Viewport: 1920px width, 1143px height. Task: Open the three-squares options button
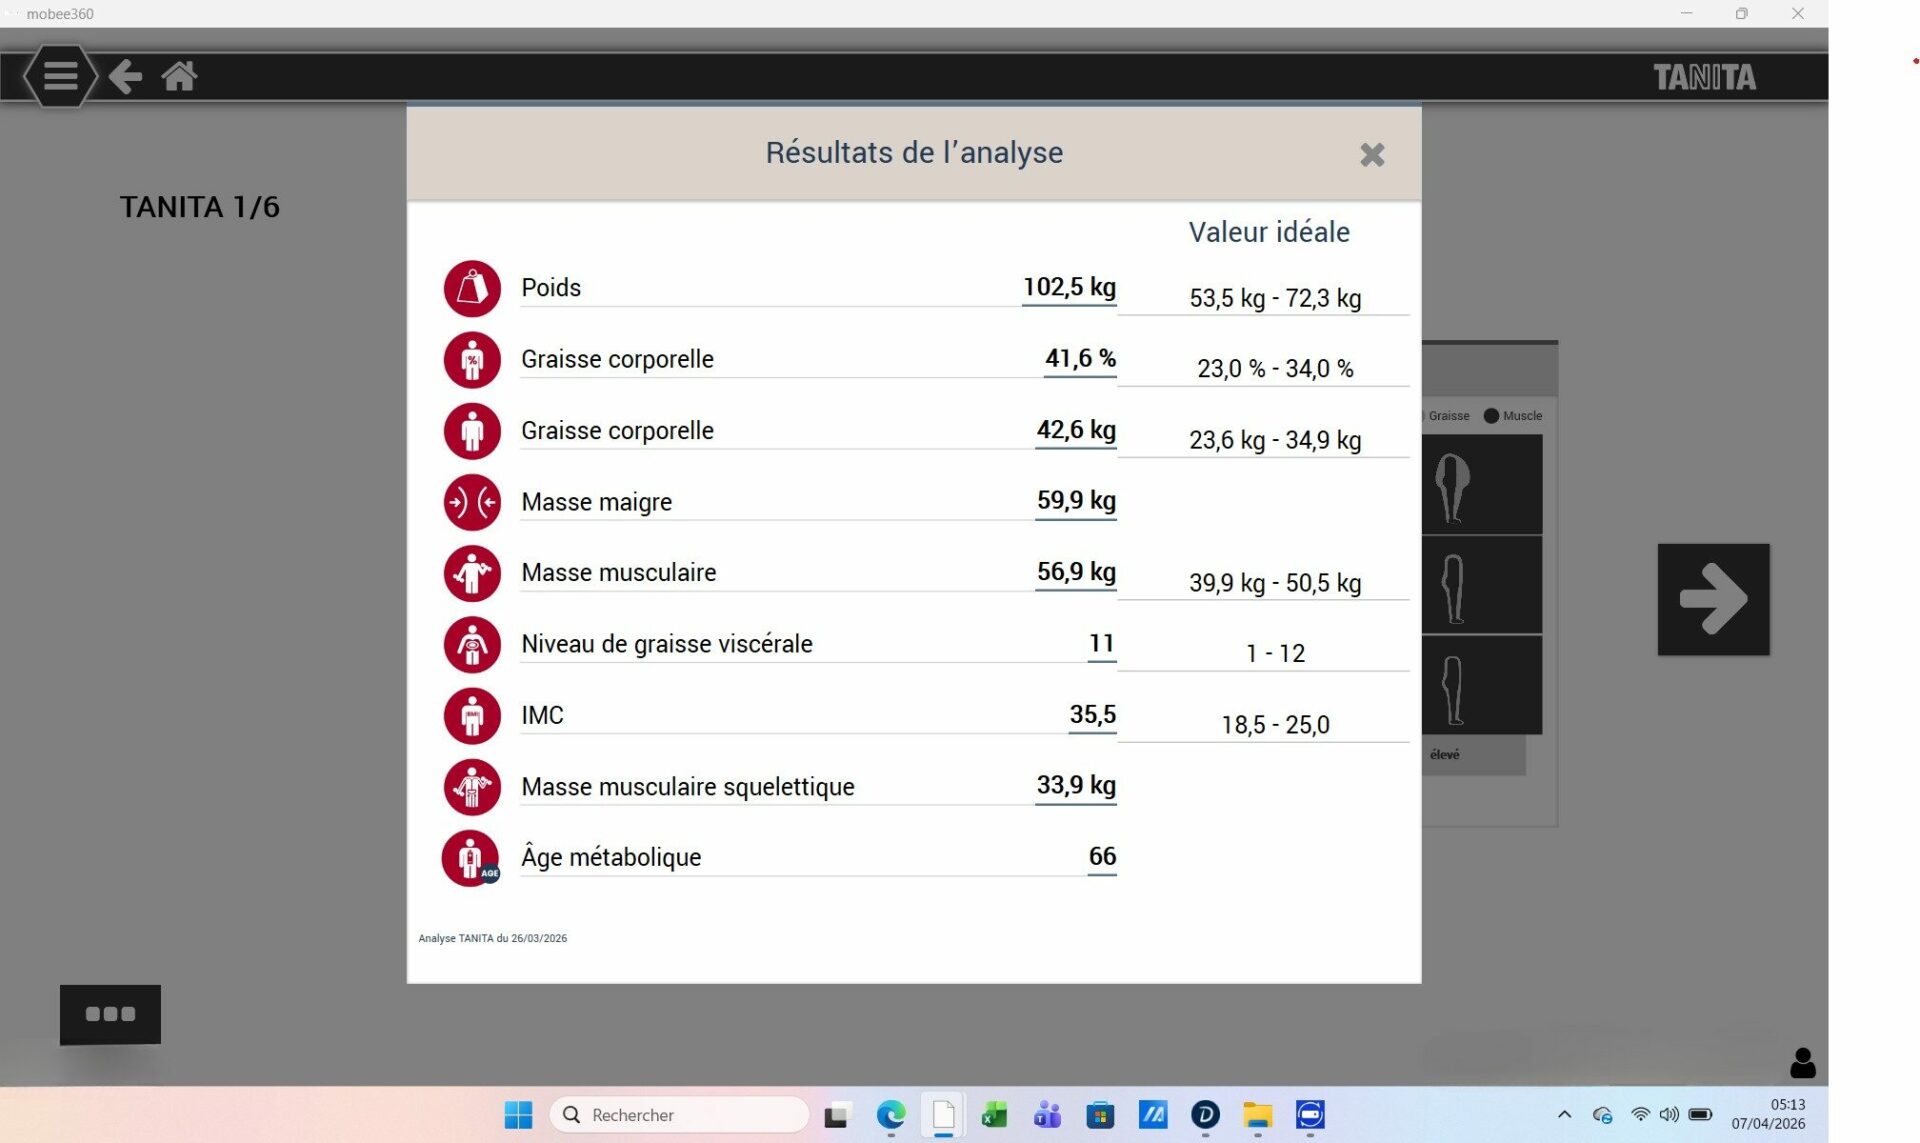click(x=110, y=1014)
